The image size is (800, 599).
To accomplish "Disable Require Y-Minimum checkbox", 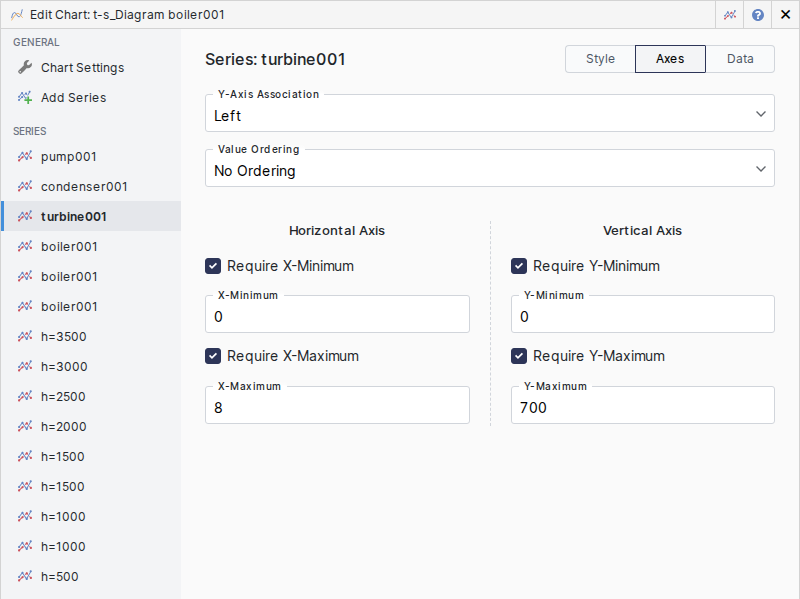I will (x=519, y=266).
